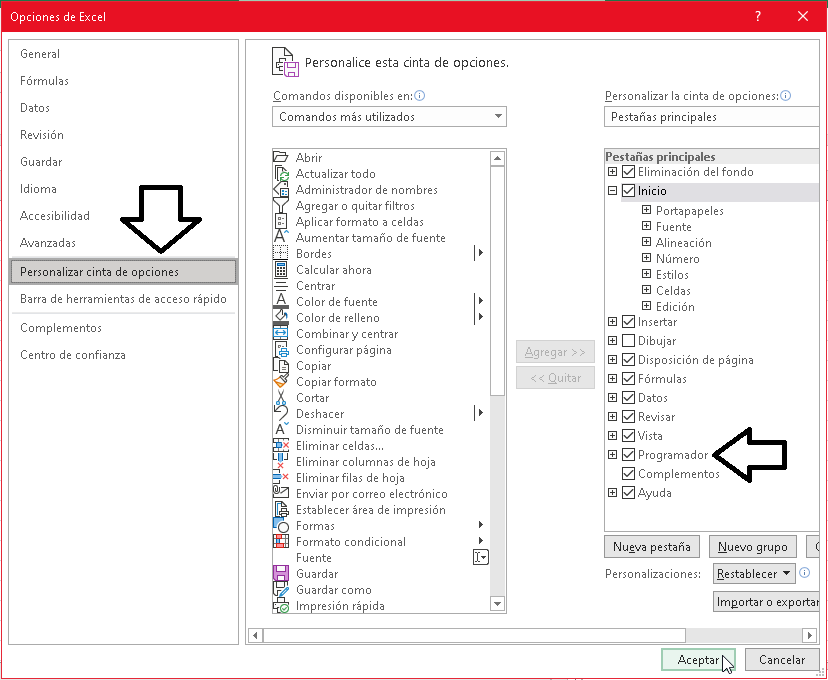Click the Abrir folder icon
The height and width of the screenshot is (680, 828).
280,157
